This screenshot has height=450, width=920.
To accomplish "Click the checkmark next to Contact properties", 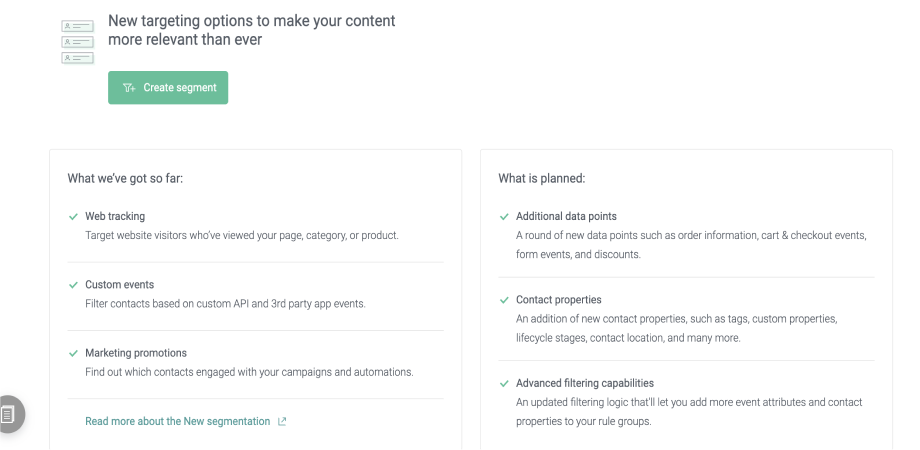I will 504,300.
